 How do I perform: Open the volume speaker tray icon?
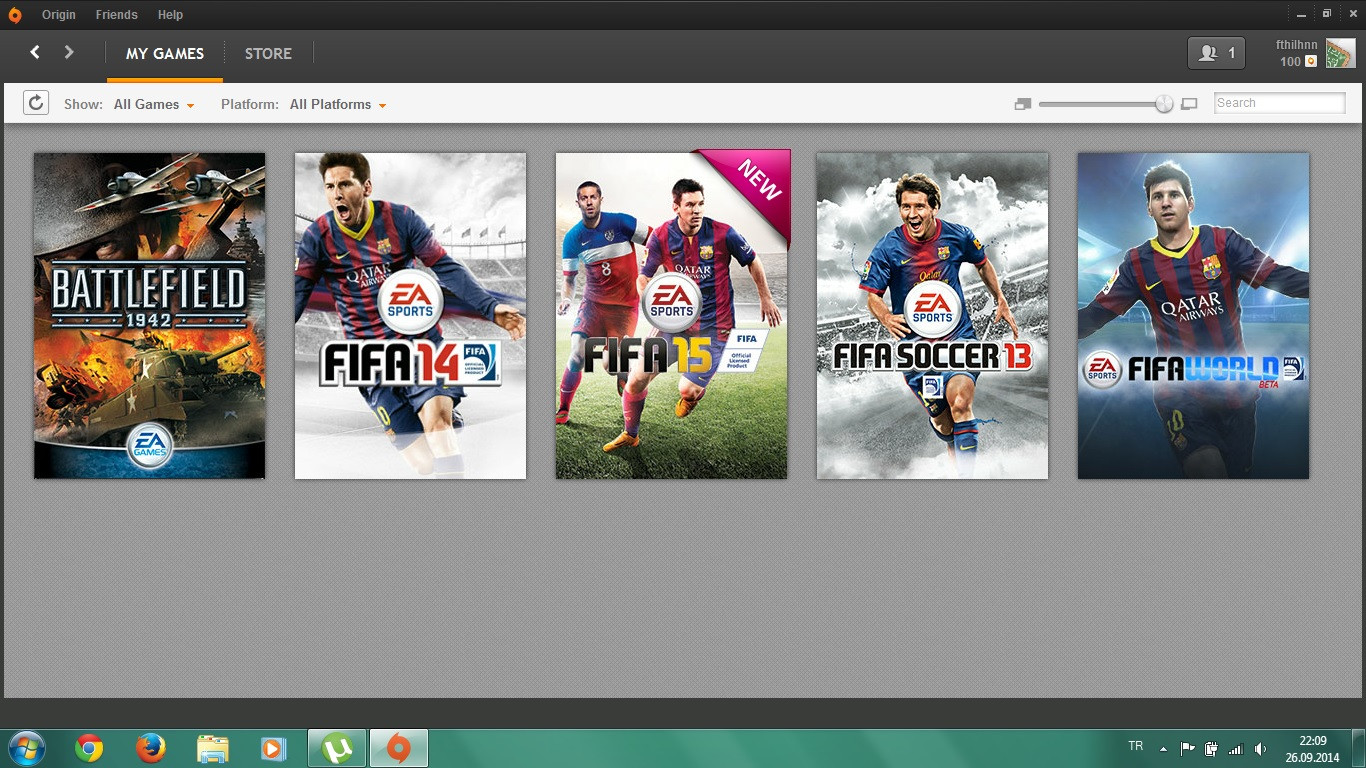1260,748
